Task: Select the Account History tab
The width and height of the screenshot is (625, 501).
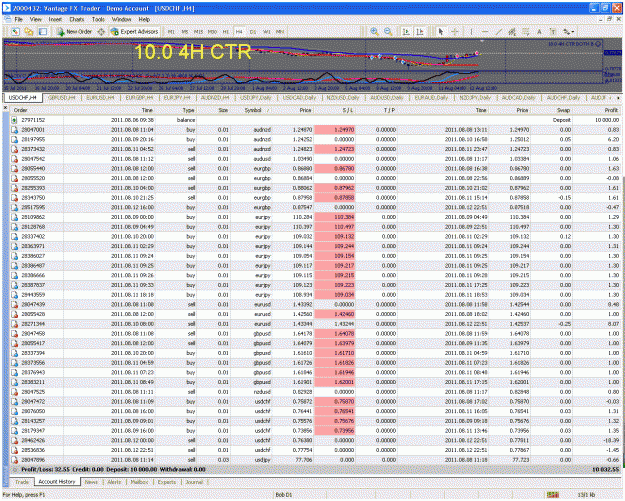Action: (57, 482)
